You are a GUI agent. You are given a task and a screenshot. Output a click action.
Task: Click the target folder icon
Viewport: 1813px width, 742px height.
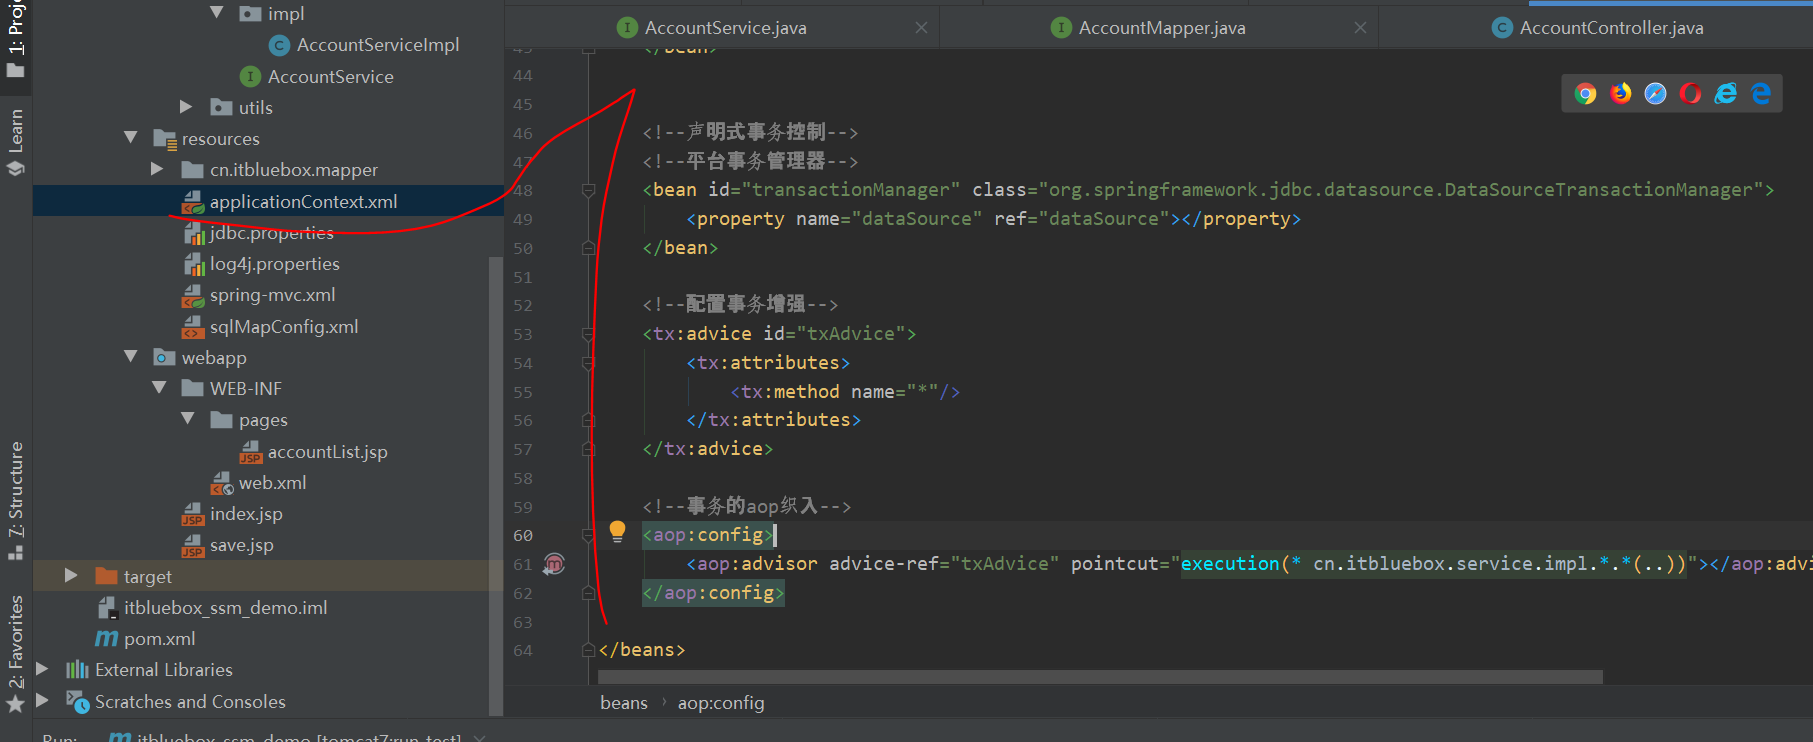pos(106,576)
